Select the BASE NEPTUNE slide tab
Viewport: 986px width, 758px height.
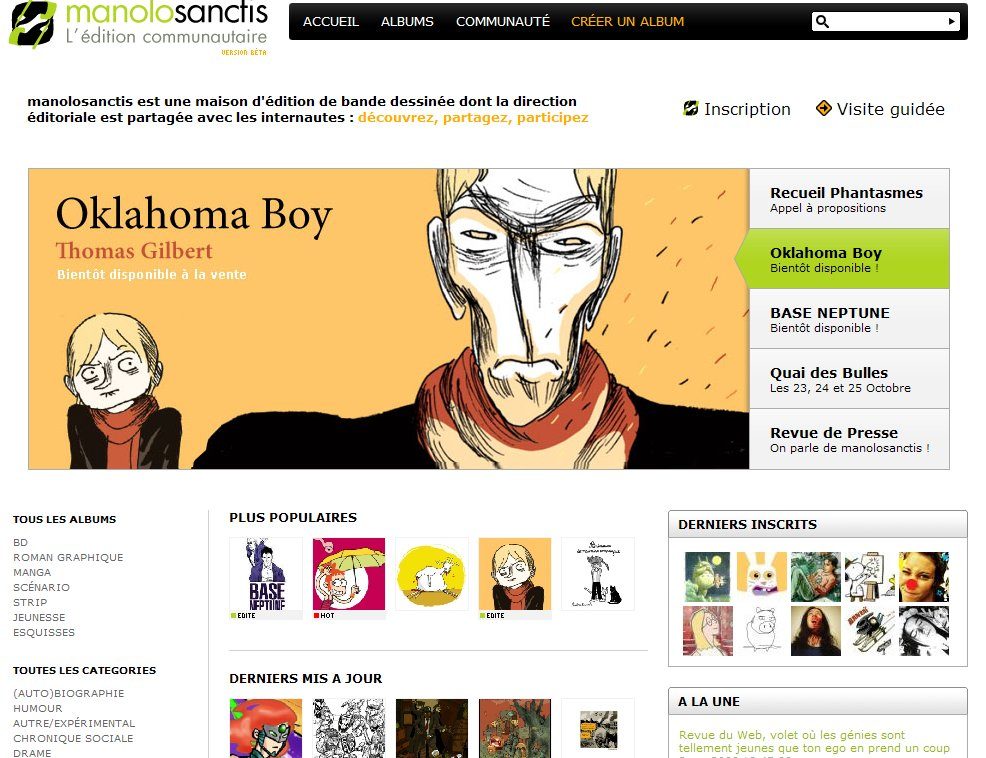click(x=849, y=319)
